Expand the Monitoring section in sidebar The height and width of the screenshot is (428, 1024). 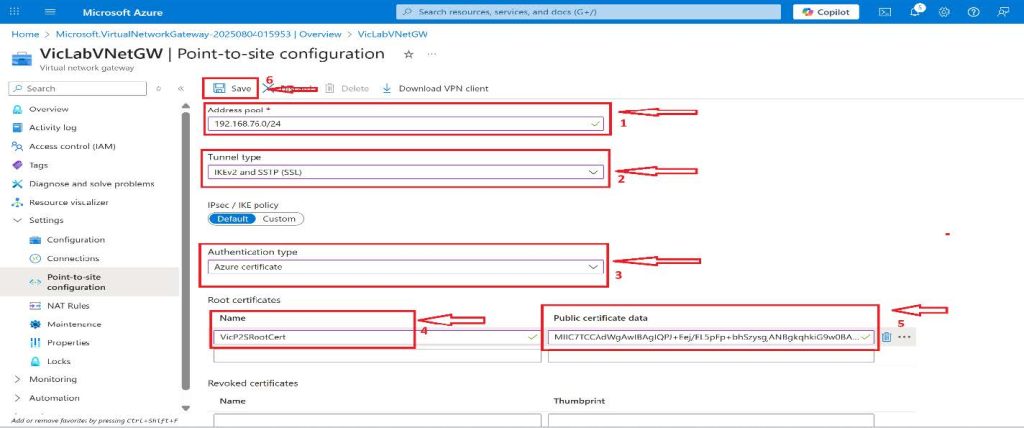click(x=18, y=379)
